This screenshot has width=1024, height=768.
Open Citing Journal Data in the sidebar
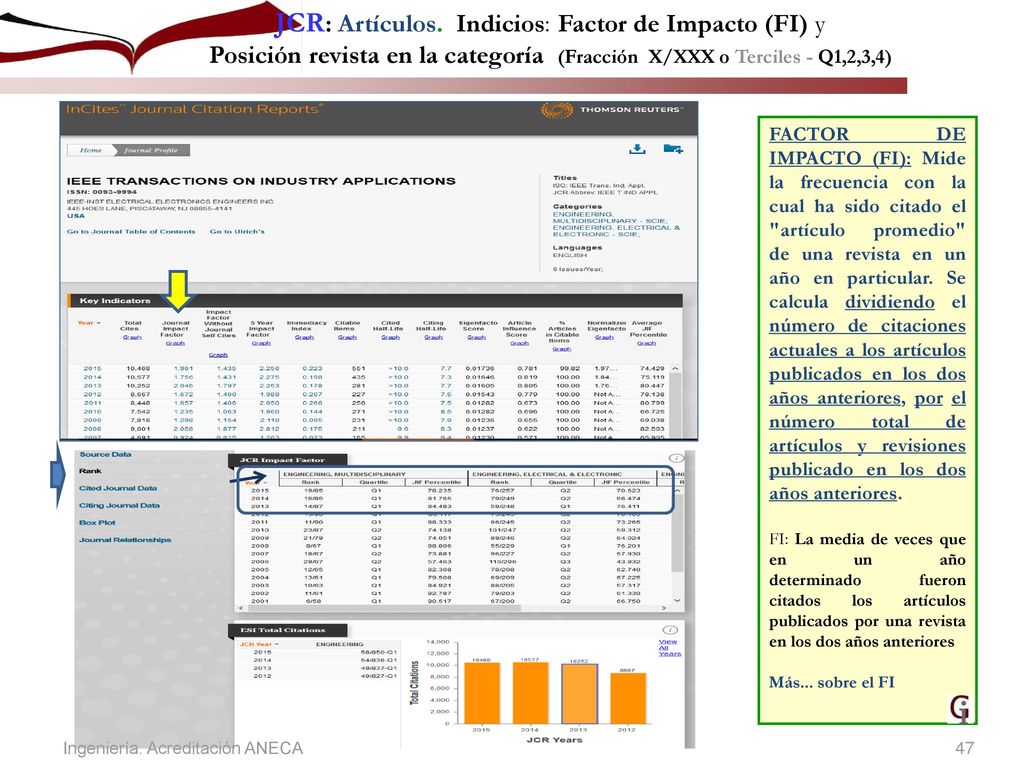(120, 505)
